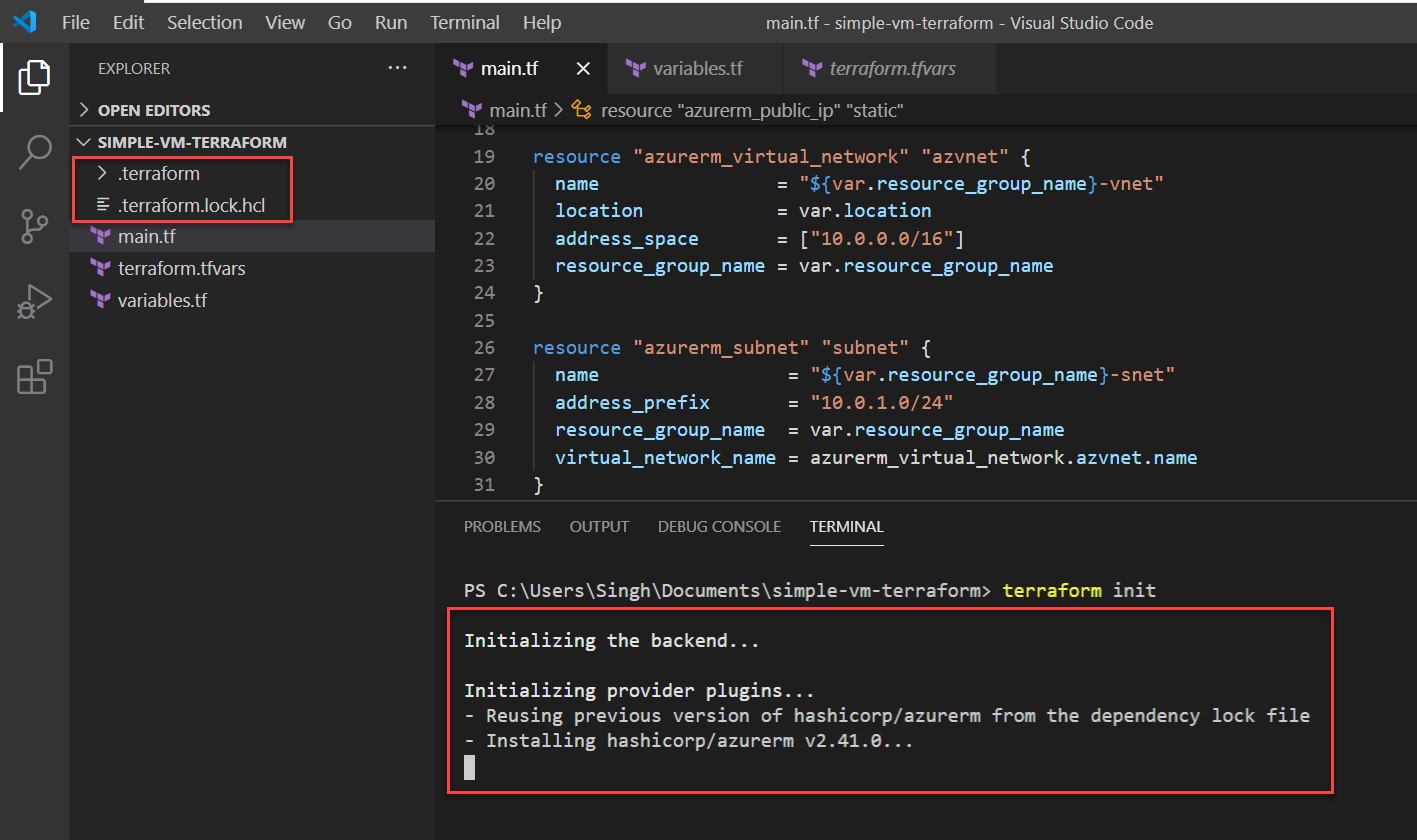This screenshot has height=840, width=1417.
Task: Open the Terminal menu
Action: coord(465,22)
